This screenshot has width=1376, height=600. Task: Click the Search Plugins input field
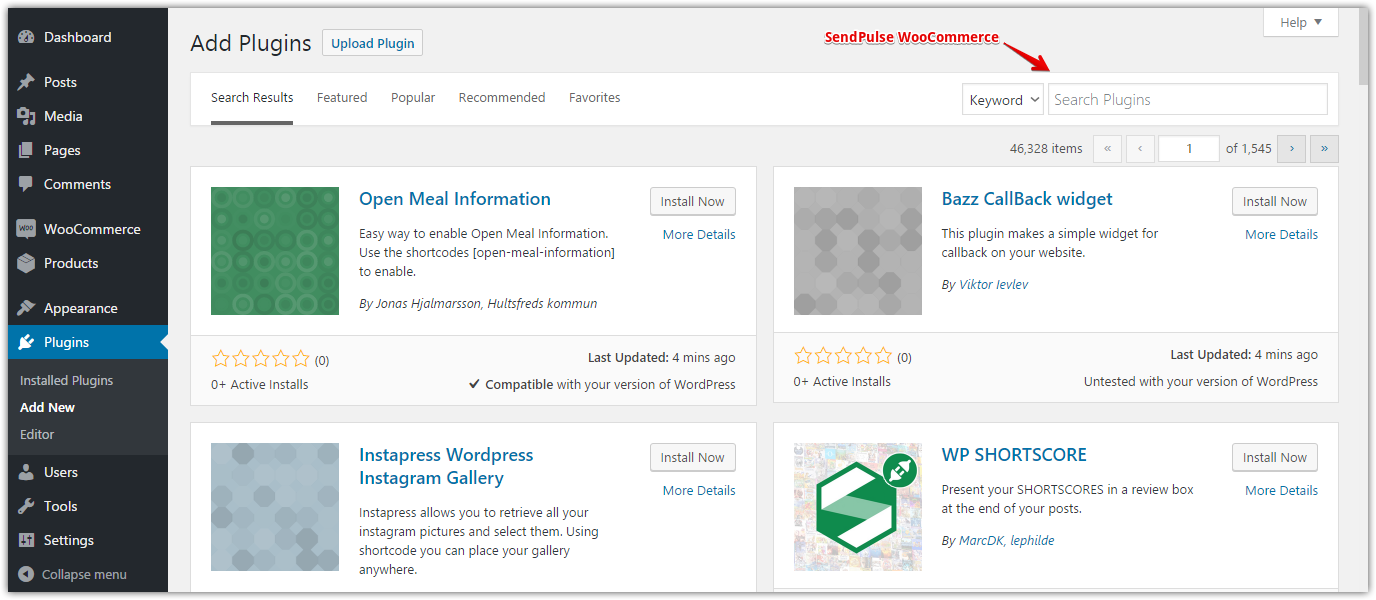(x=1187, y=100)
